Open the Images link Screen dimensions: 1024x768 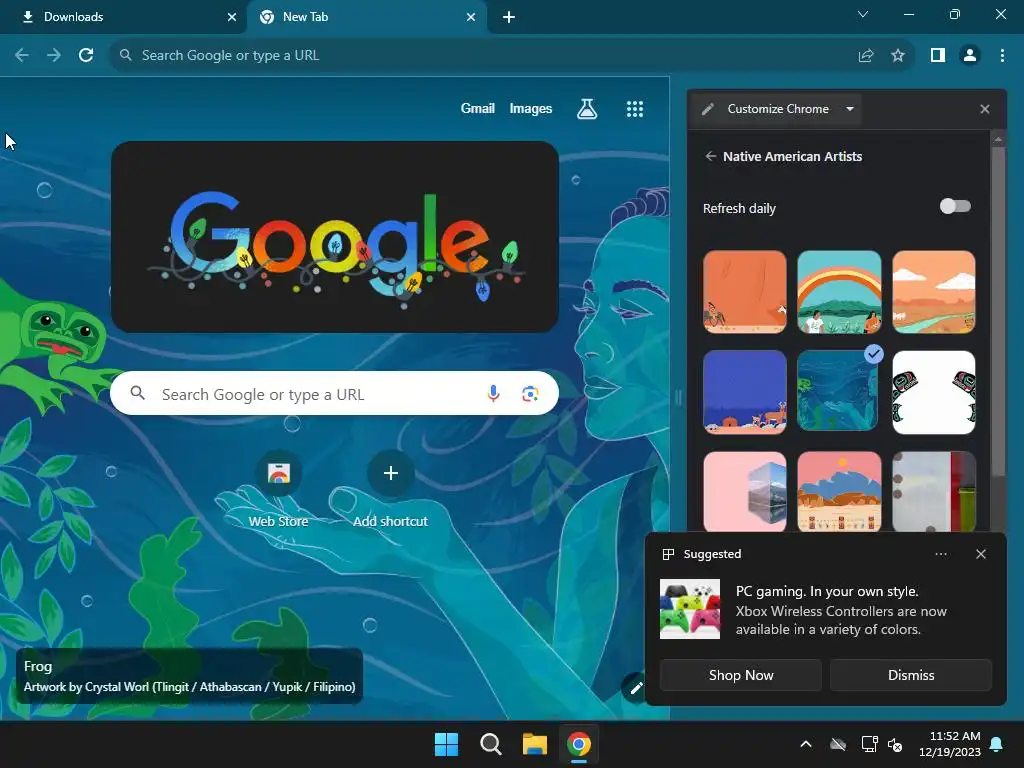[x=530, y=108]
